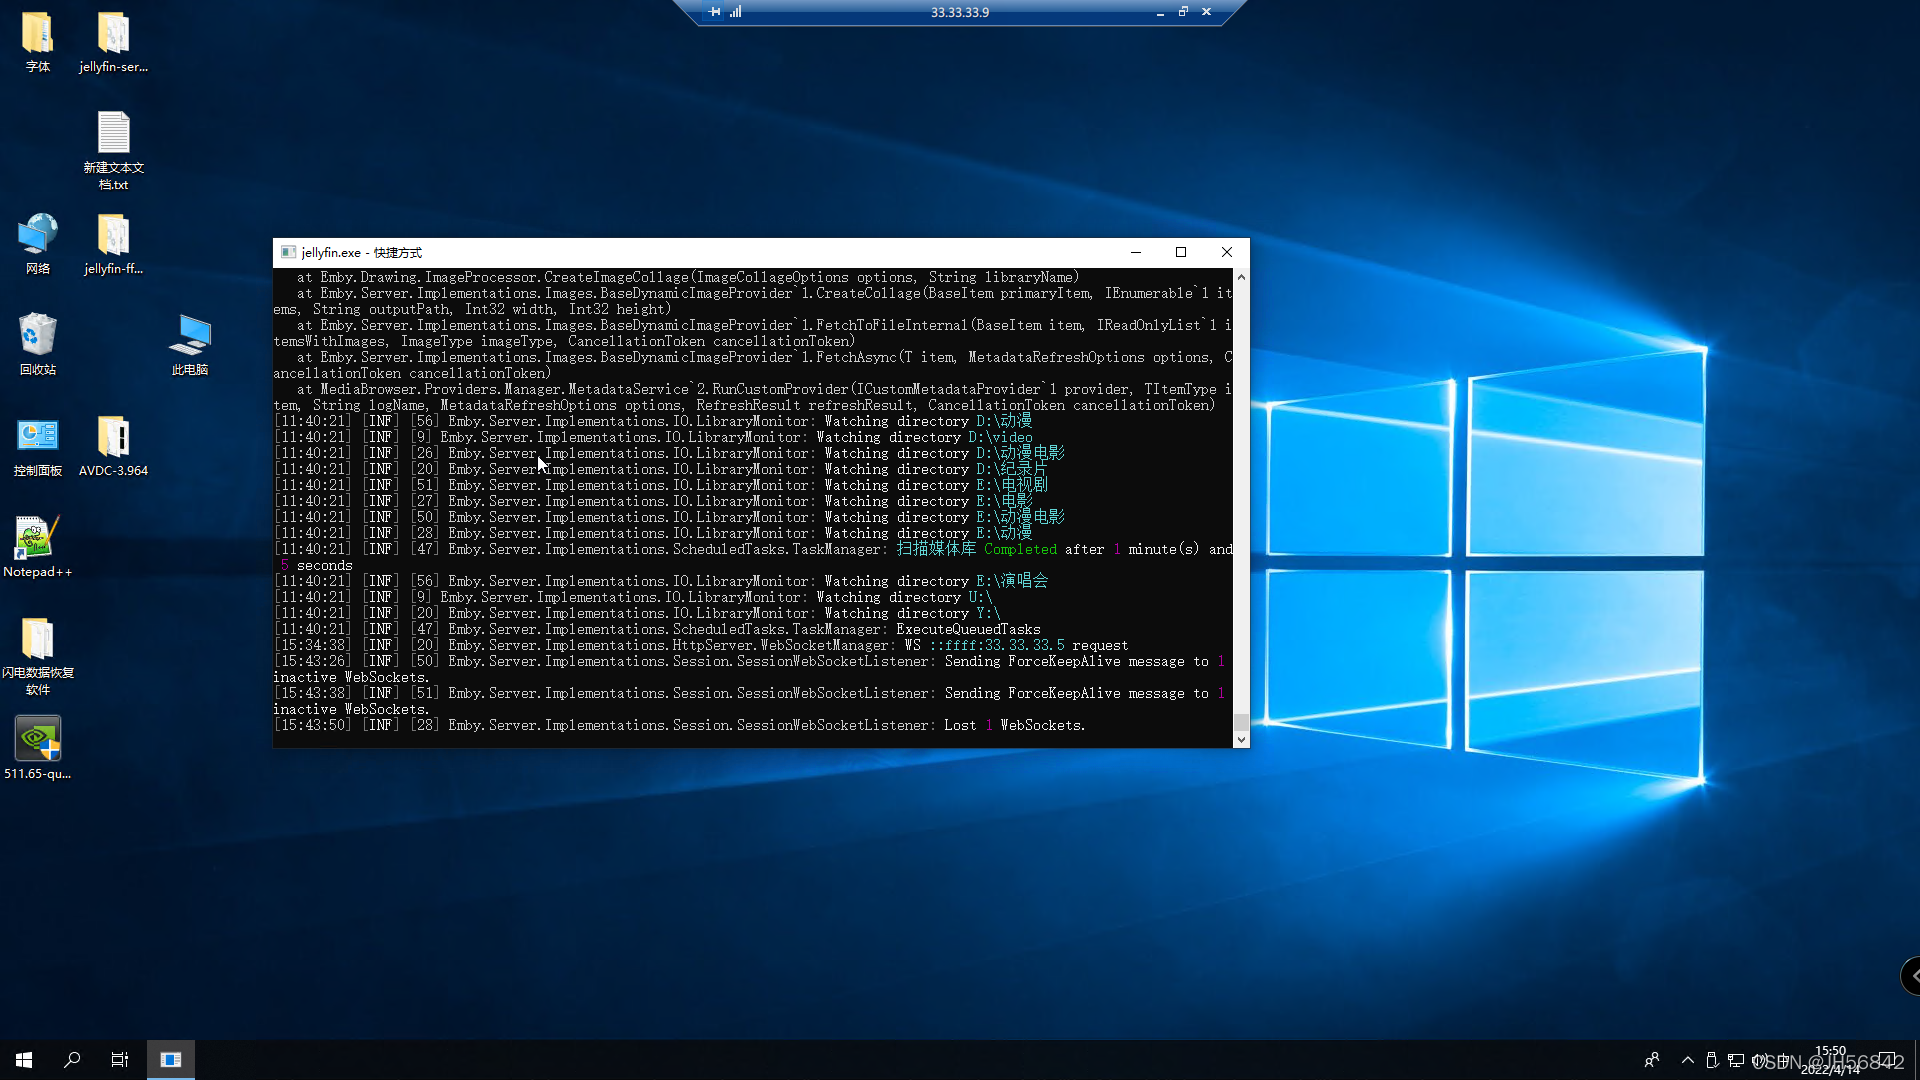Restore down the remote desktop session
The image size is (1920, 1080).
(x=1183, y=12)
